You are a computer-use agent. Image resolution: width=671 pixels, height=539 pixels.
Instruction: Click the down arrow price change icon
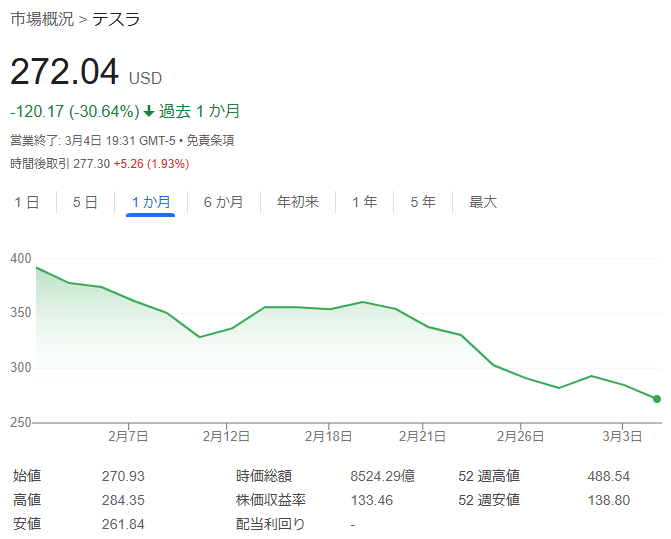click(148, 112)
